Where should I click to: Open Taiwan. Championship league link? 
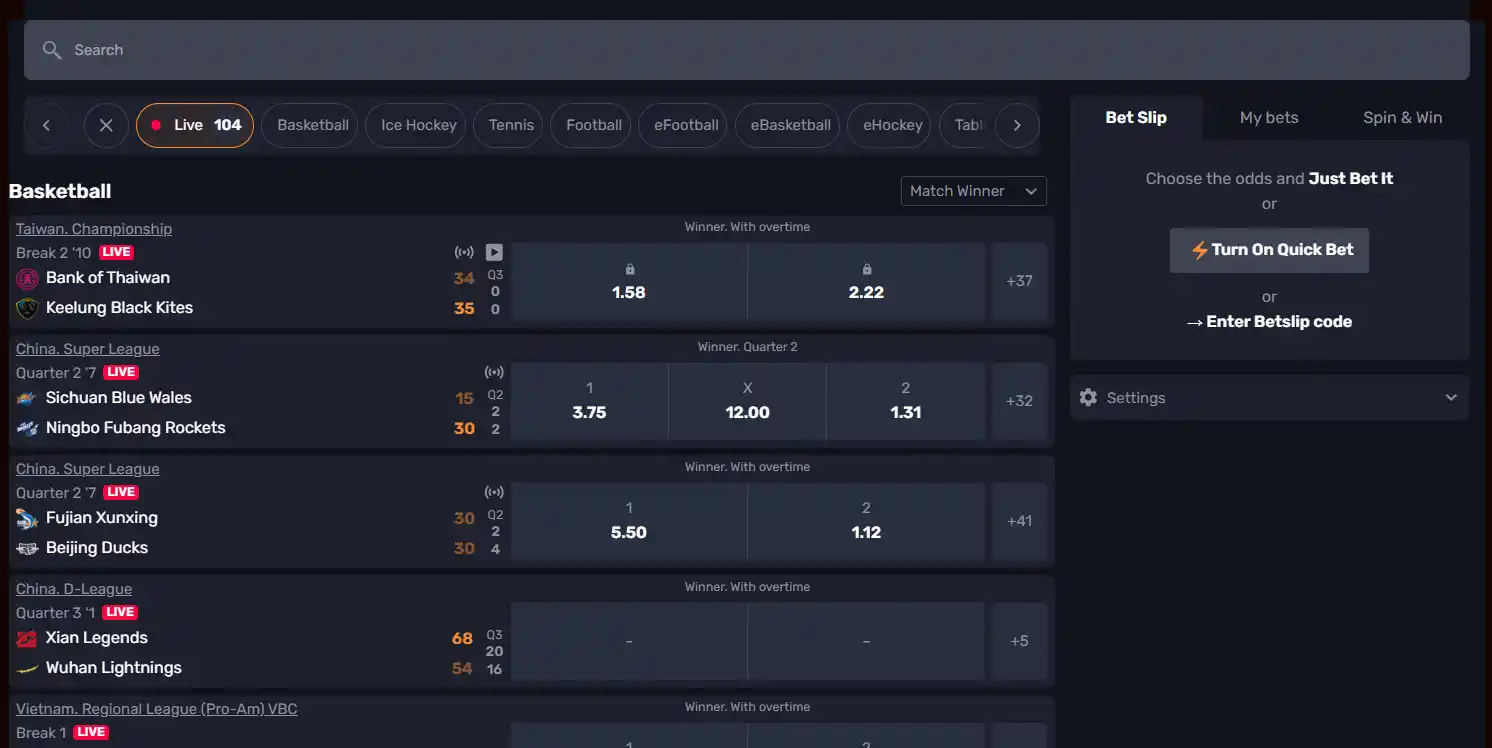[94, 229]
